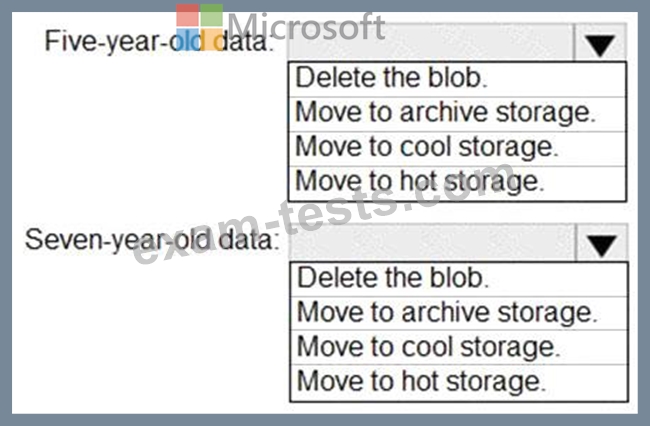Screen dimensions: 650x426
Task: Click the Seven-year-old data label
Action: 152,241
